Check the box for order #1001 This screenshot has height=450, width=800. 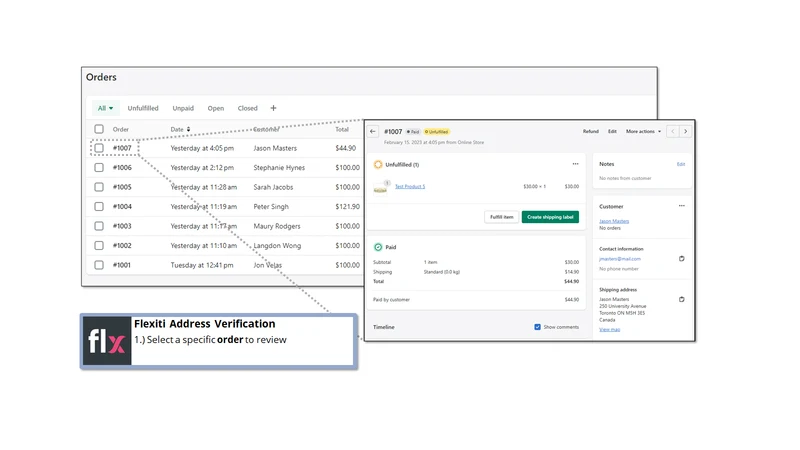tap(99, 265)
